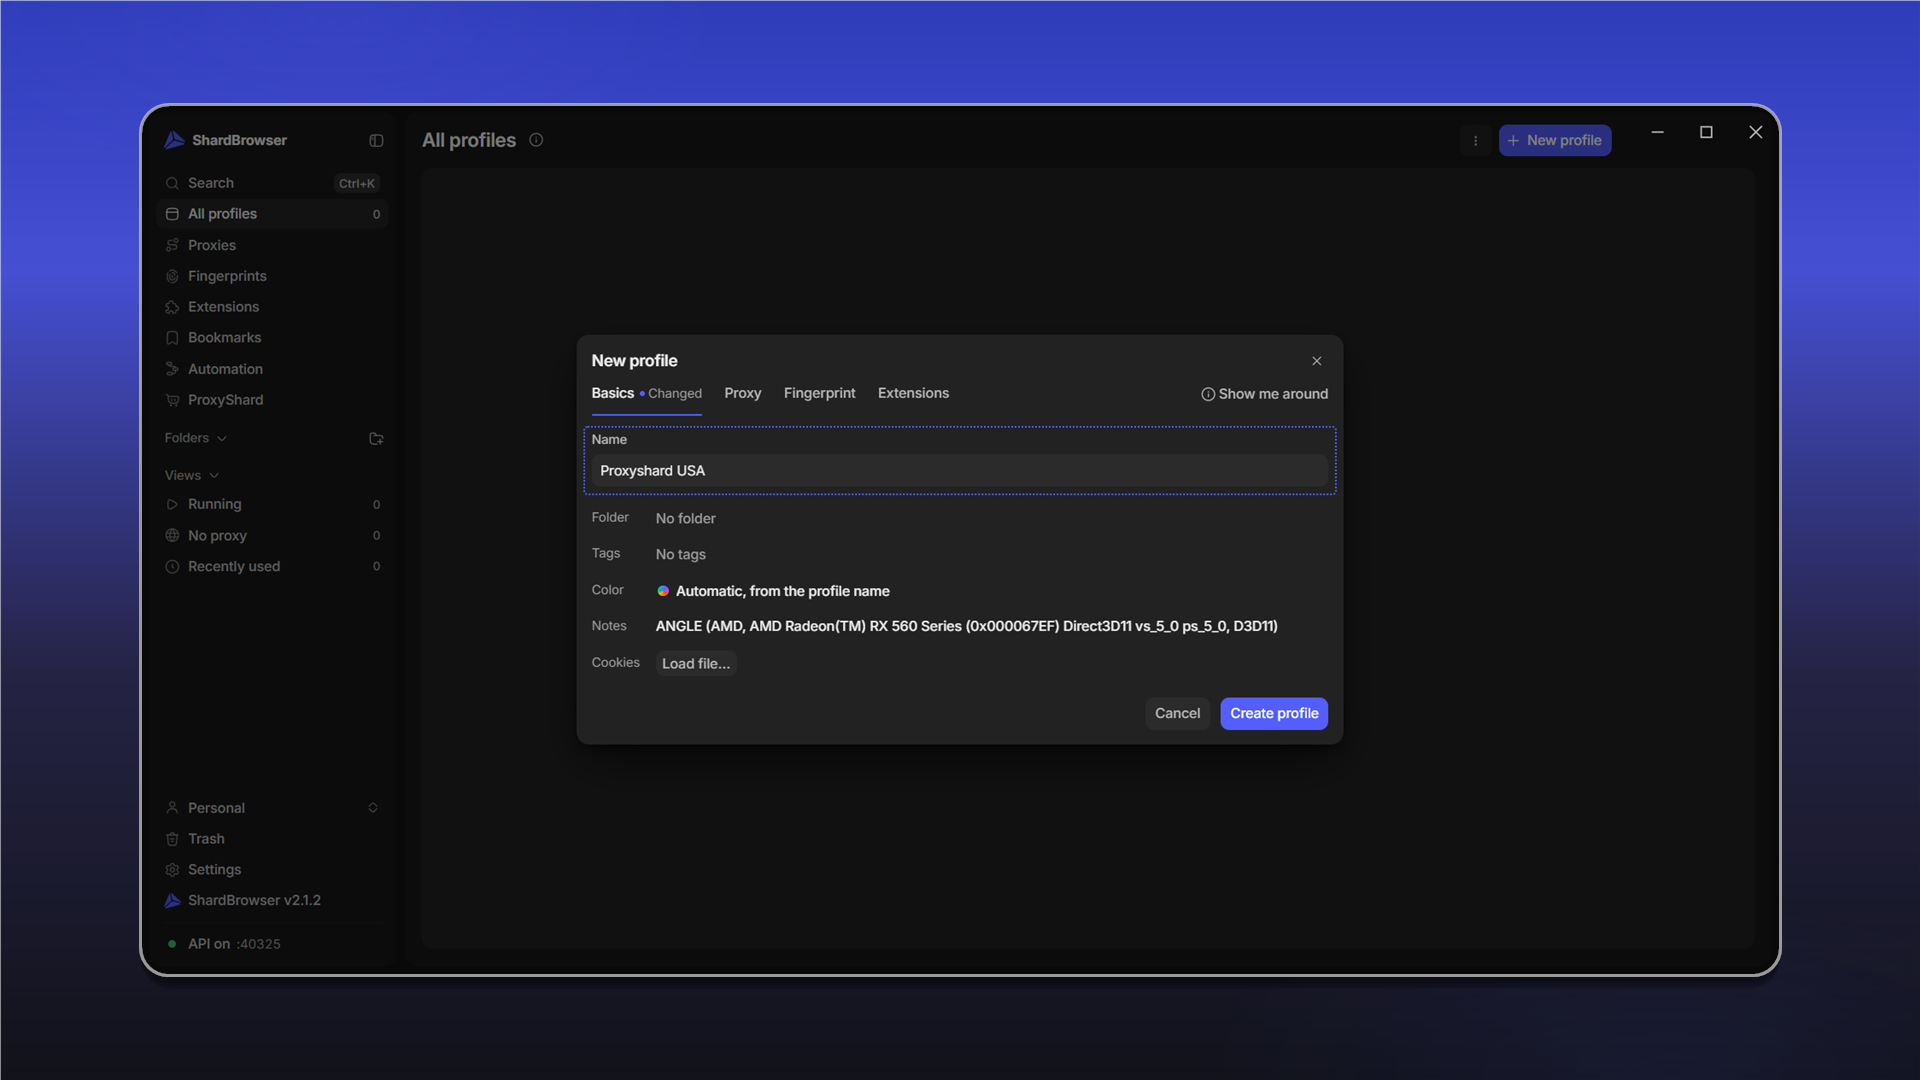Screen dimensions: 1920x1080
Task: Open the automatic color picker swatch
Action: pyautogui.click(x=662, y=591)
